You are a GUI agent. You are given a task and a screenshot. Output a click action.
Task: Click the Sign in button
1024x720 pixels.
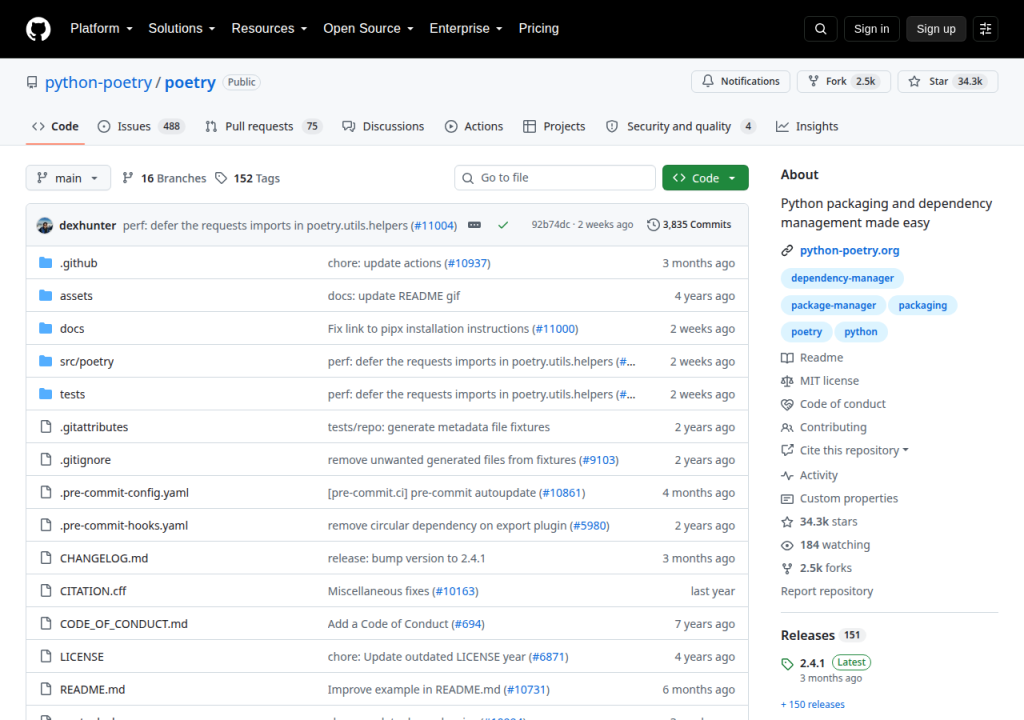click(x=871, y=29)
